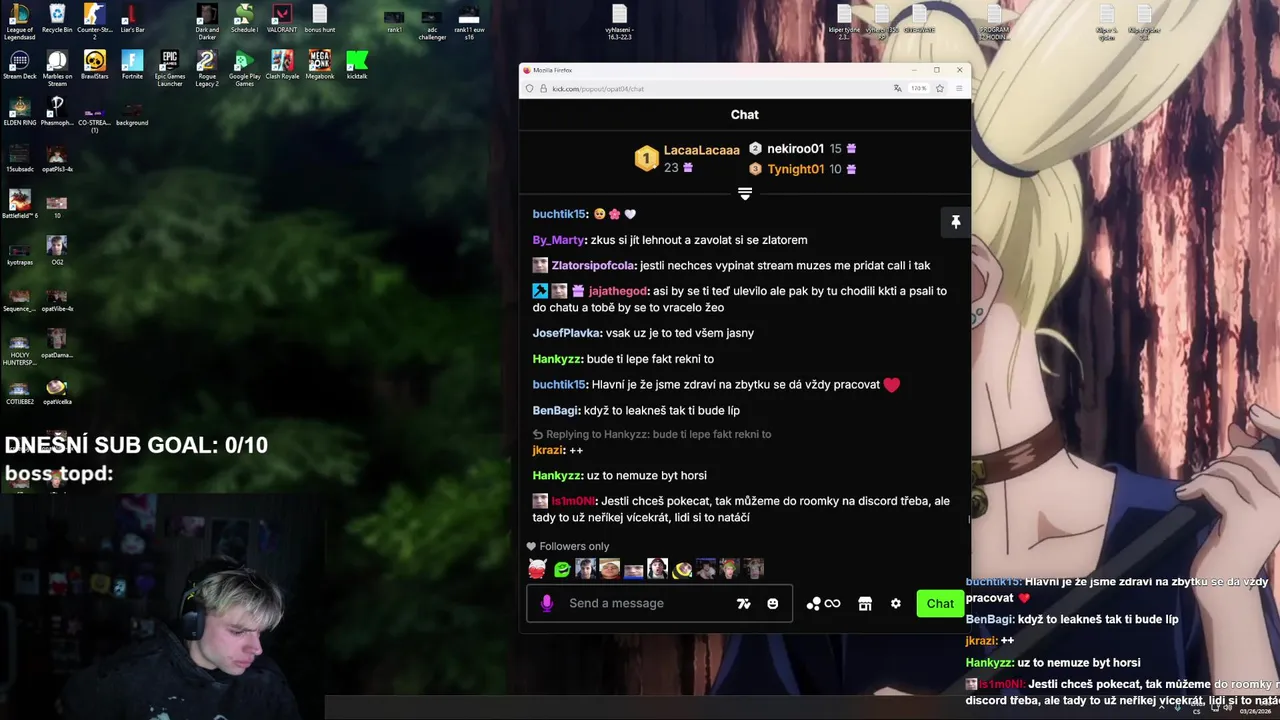
Task: Open the Firefox hamburger application menu
Action: 959,89
